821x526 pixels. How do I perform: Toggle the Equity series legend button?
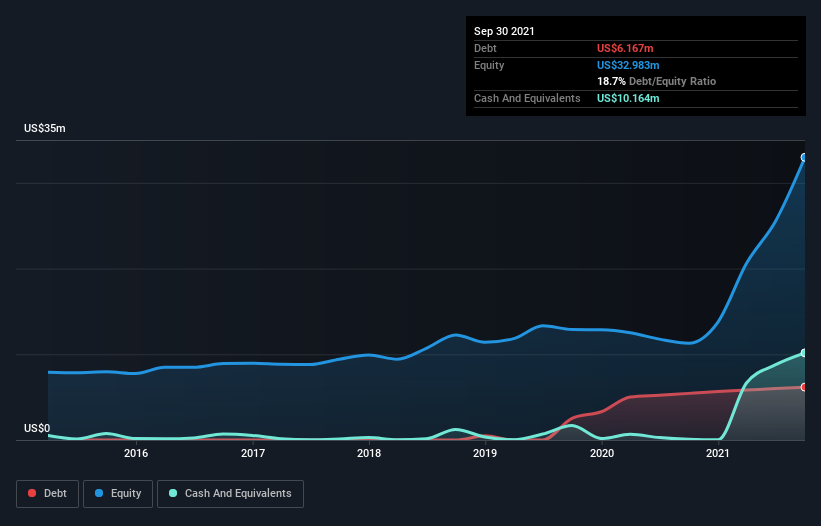click(118, 494)
